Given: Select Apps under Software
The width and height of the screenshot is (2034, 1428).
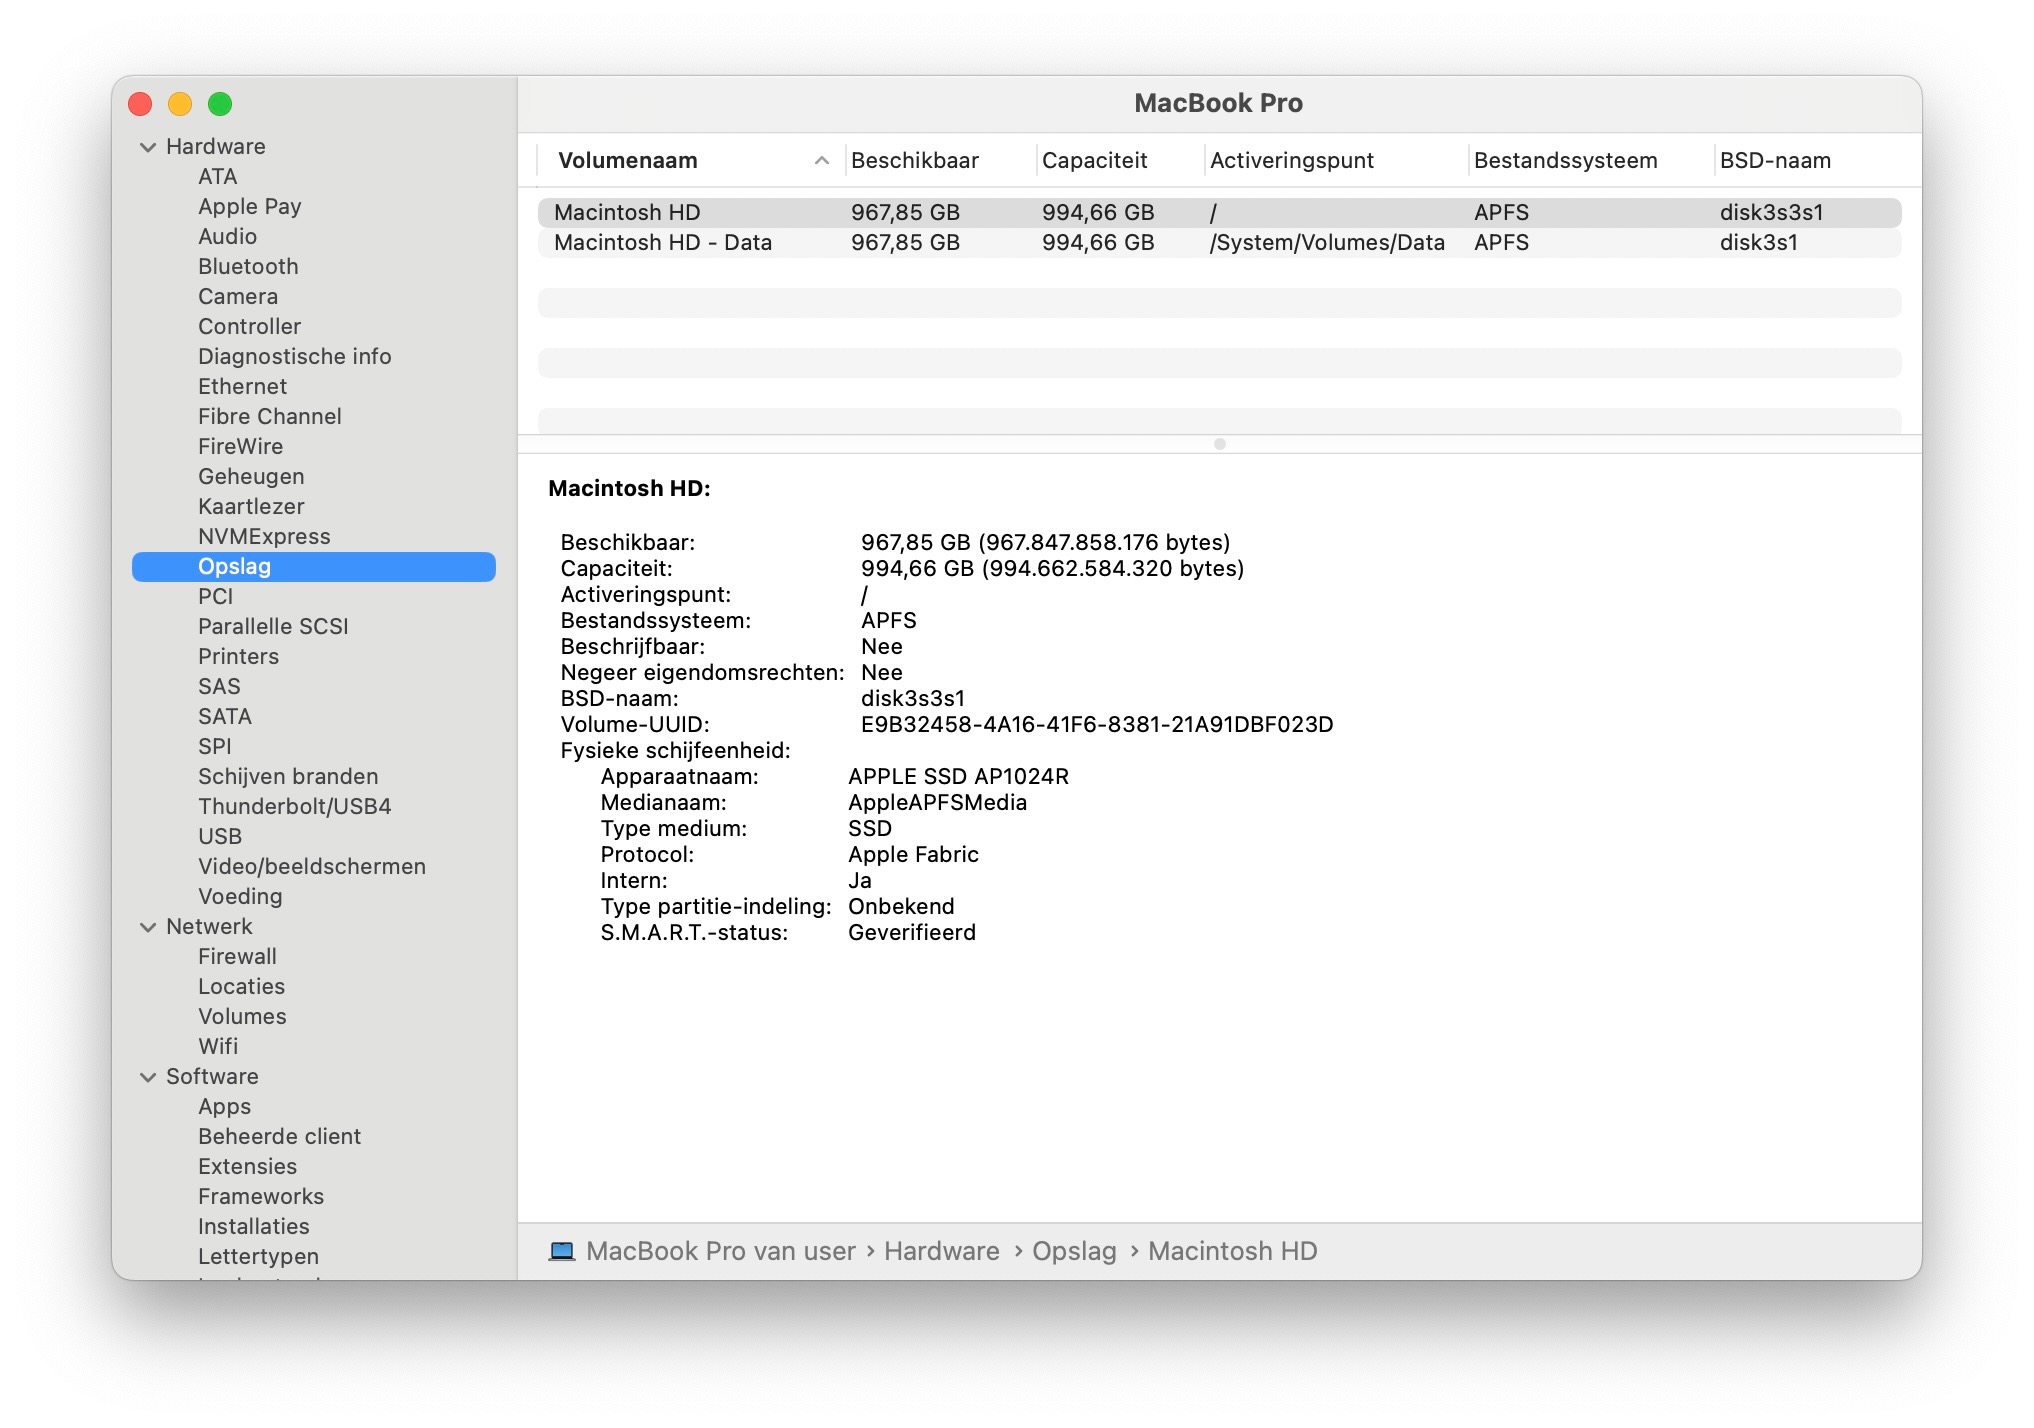Looking at the screenshot, I should click(x=224, y=1107).
